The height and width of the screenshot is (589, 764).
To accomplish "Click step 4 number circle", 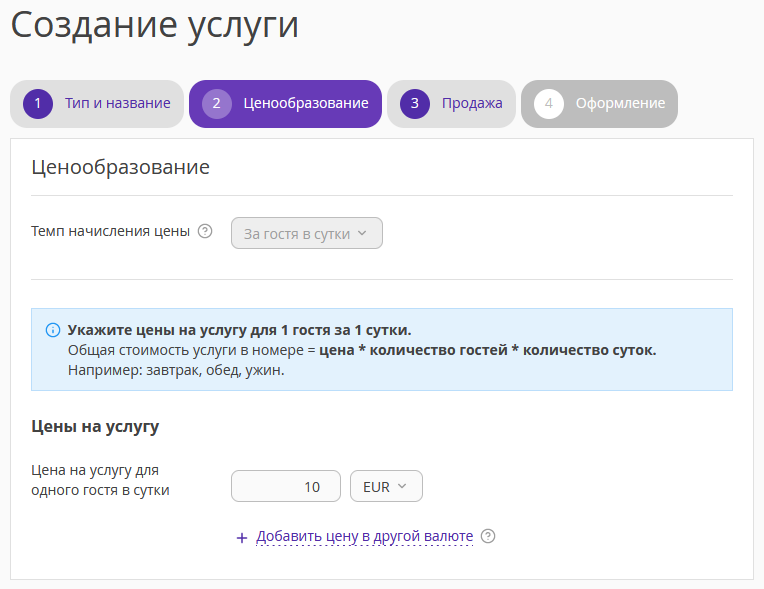I will (x=549, y=104).
